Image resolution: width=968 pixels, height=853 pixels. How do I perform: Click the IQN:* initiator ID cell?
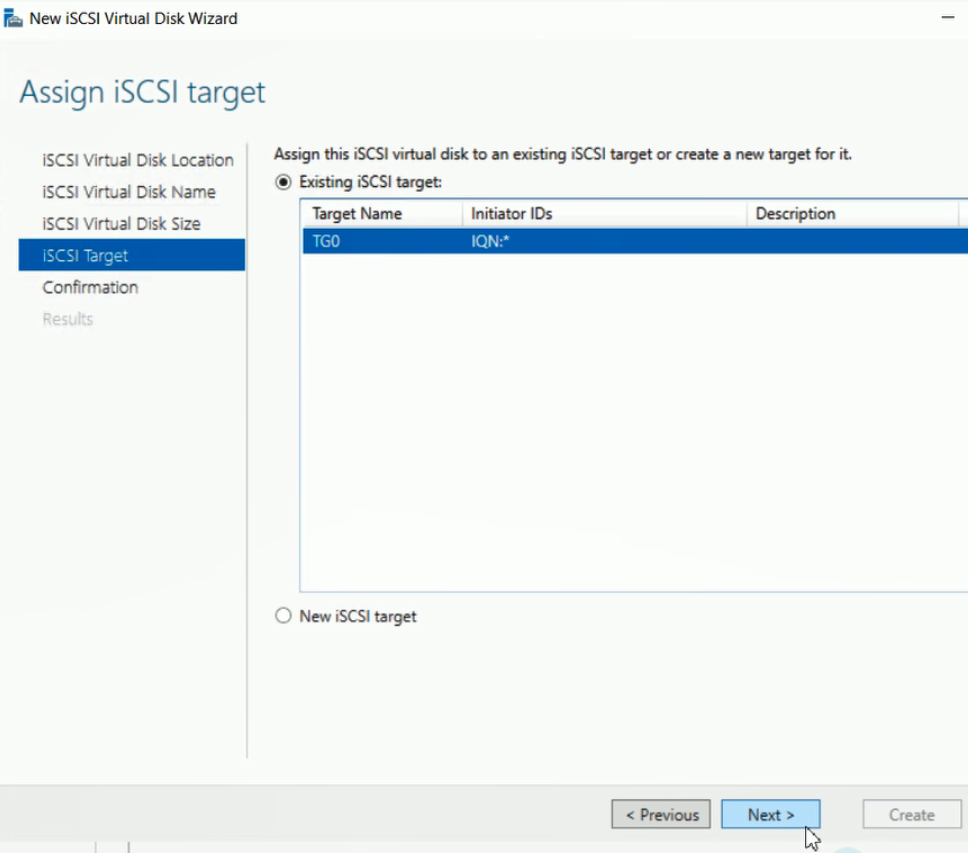pyautogui.click(x=490, y=241)
